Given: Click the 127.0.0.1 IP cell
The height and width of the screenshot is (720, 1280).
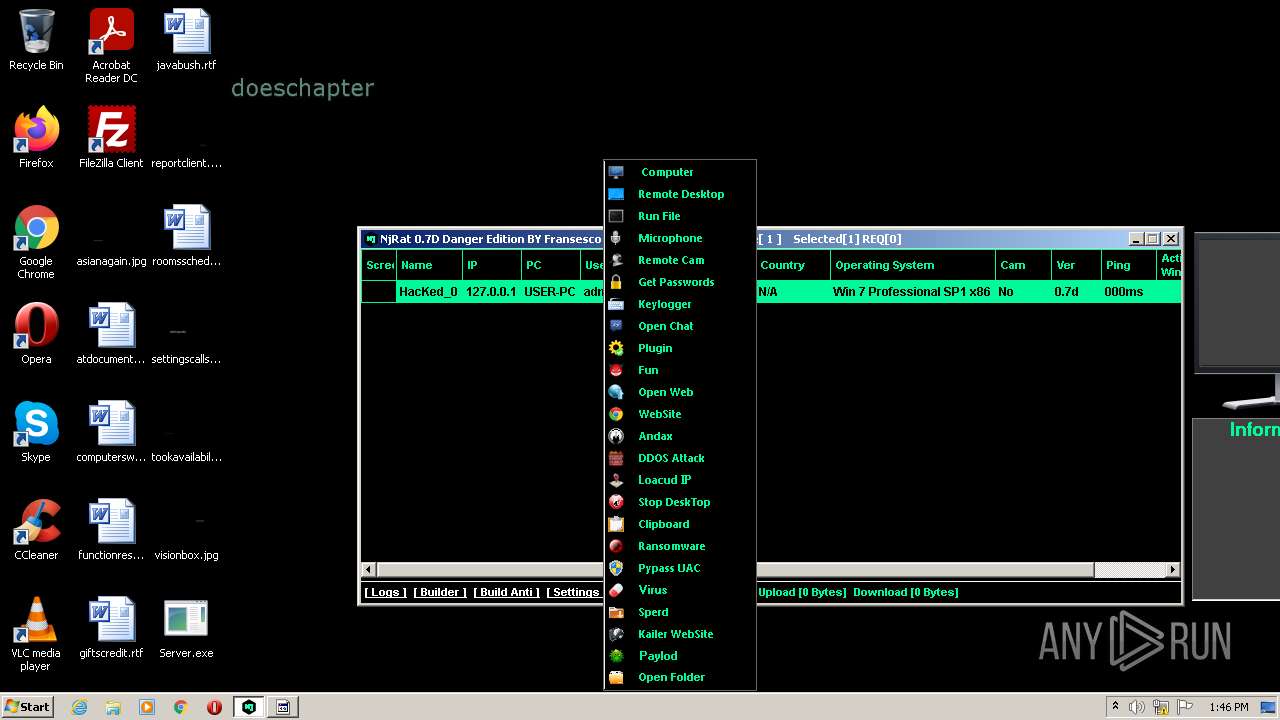Looking at the screenshot, I should [x=491, y=292].
